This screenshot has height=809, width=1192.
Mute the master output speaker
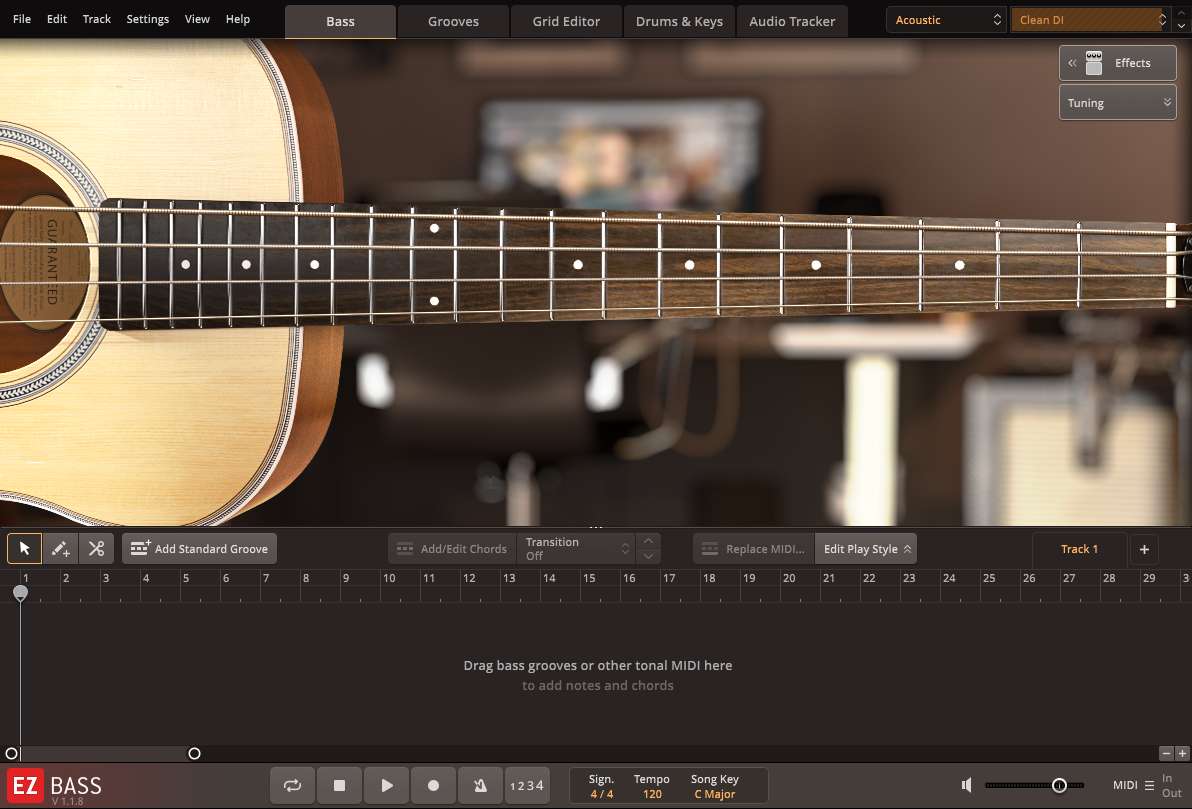click(966, 785)
